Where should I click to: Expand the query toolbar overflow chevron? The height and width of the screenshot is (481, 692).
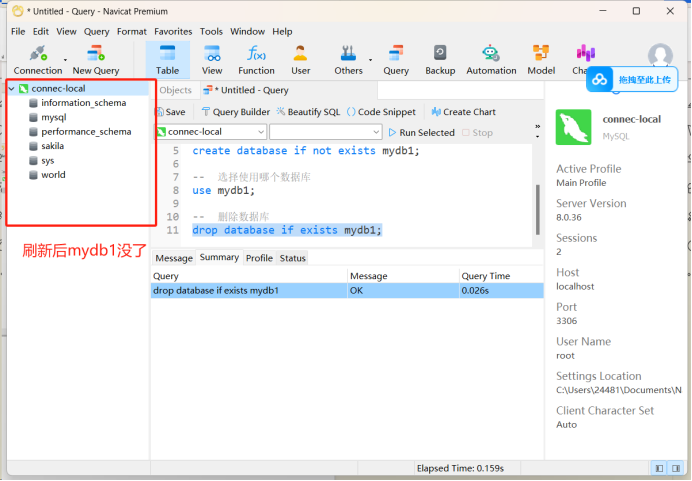[x=538, y=127]
